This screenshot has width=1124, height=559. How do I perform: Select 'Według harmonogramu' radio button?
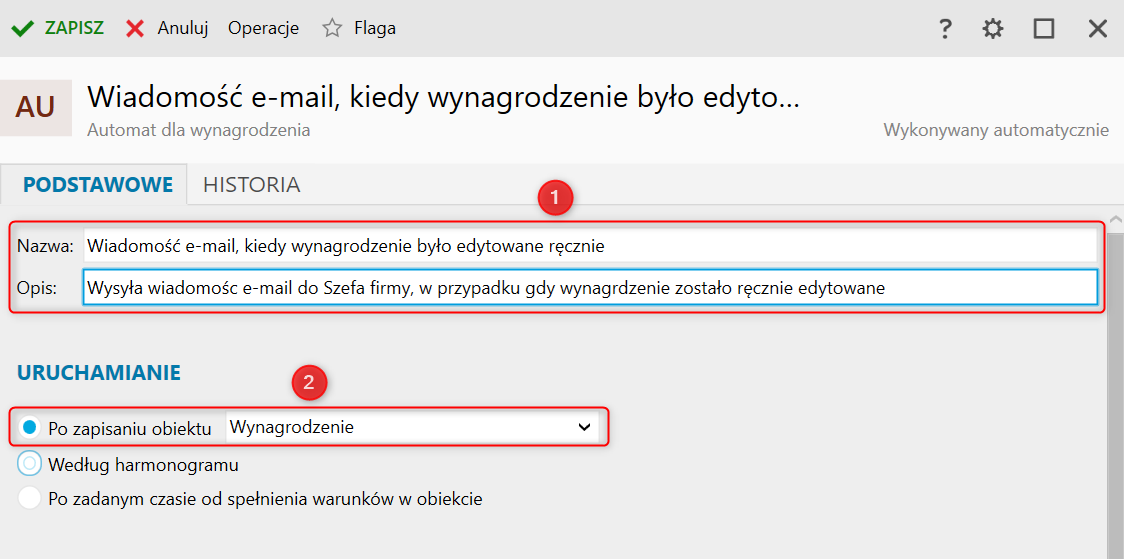coord(30,464)
